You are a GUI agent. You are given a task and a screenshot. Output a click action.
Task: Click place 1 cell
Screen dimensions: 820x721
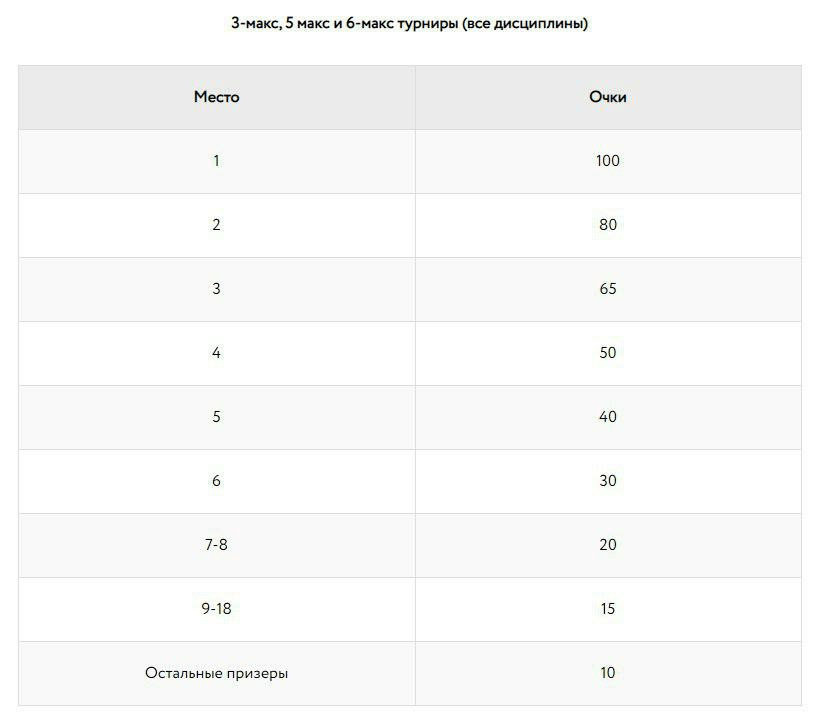point(217,162)
